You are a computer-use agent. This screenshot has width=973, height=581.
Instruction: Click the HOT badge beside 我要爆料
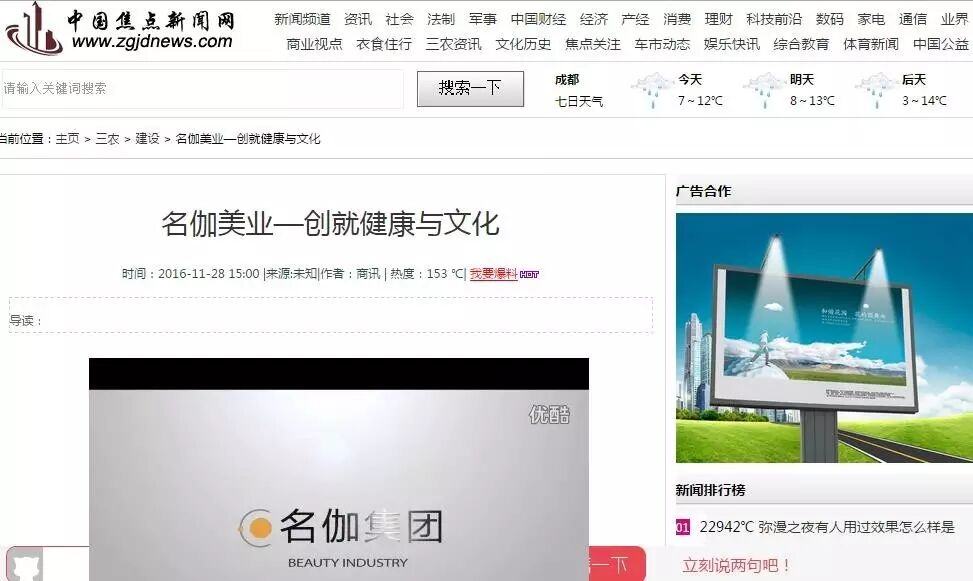pos(529,274)
